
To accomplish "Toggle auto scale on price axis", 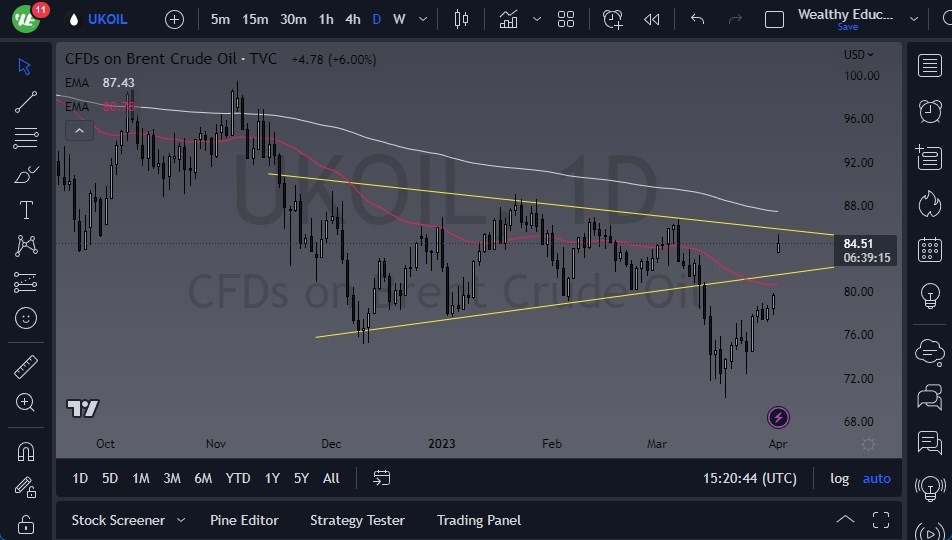I will [x=876, y=478].
